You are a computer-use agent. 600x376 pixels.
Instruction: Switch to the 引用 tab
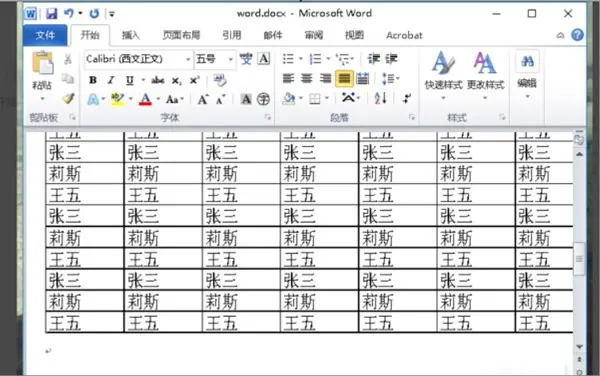[232, 35]
